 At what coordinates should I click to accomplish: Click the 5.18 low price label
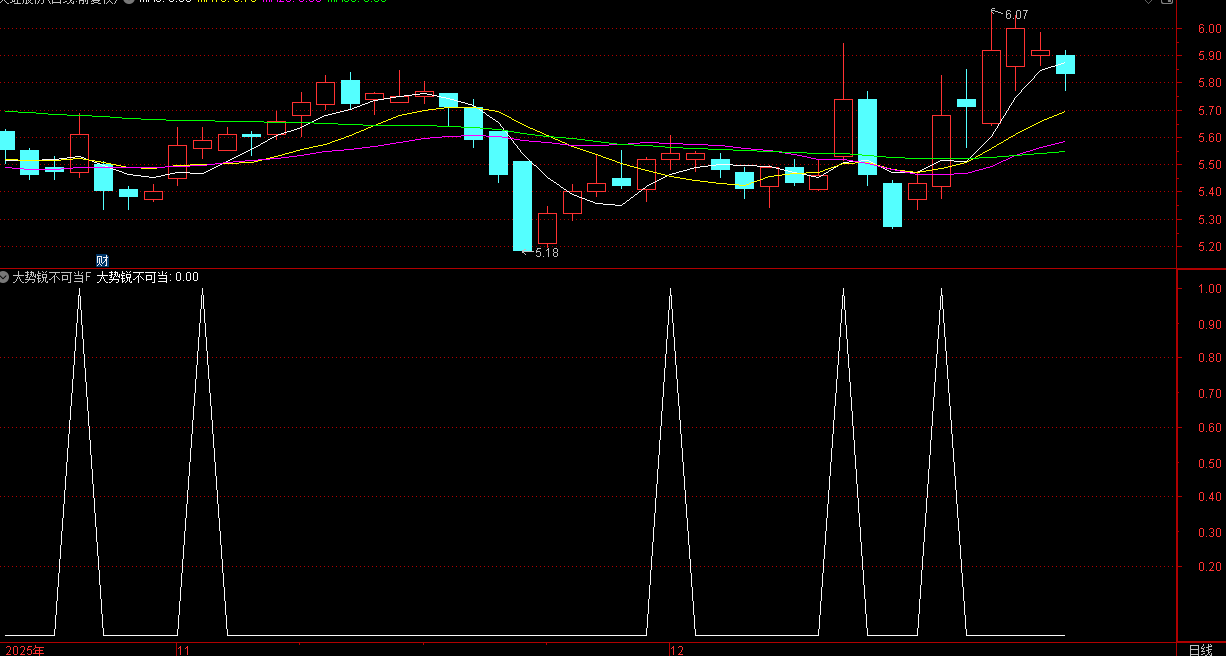tap(547, 253)
